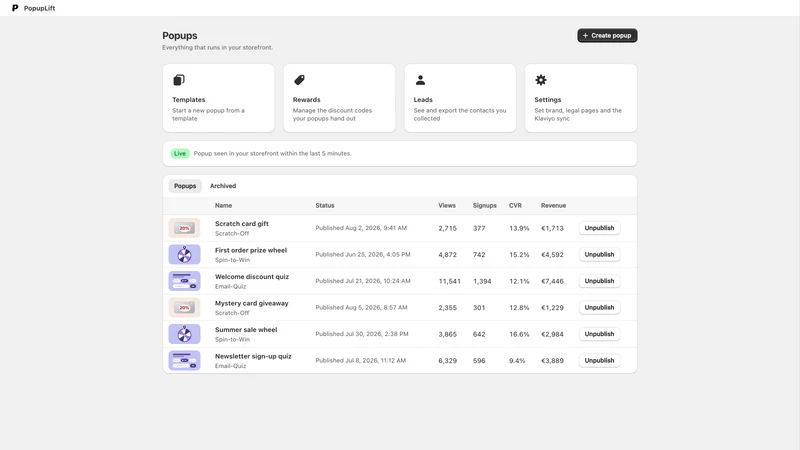The image size is (800, 450).
Task: Open the Welcome discount quiz thumbnail
Action: pyautogui.click(x=185, y=281)
